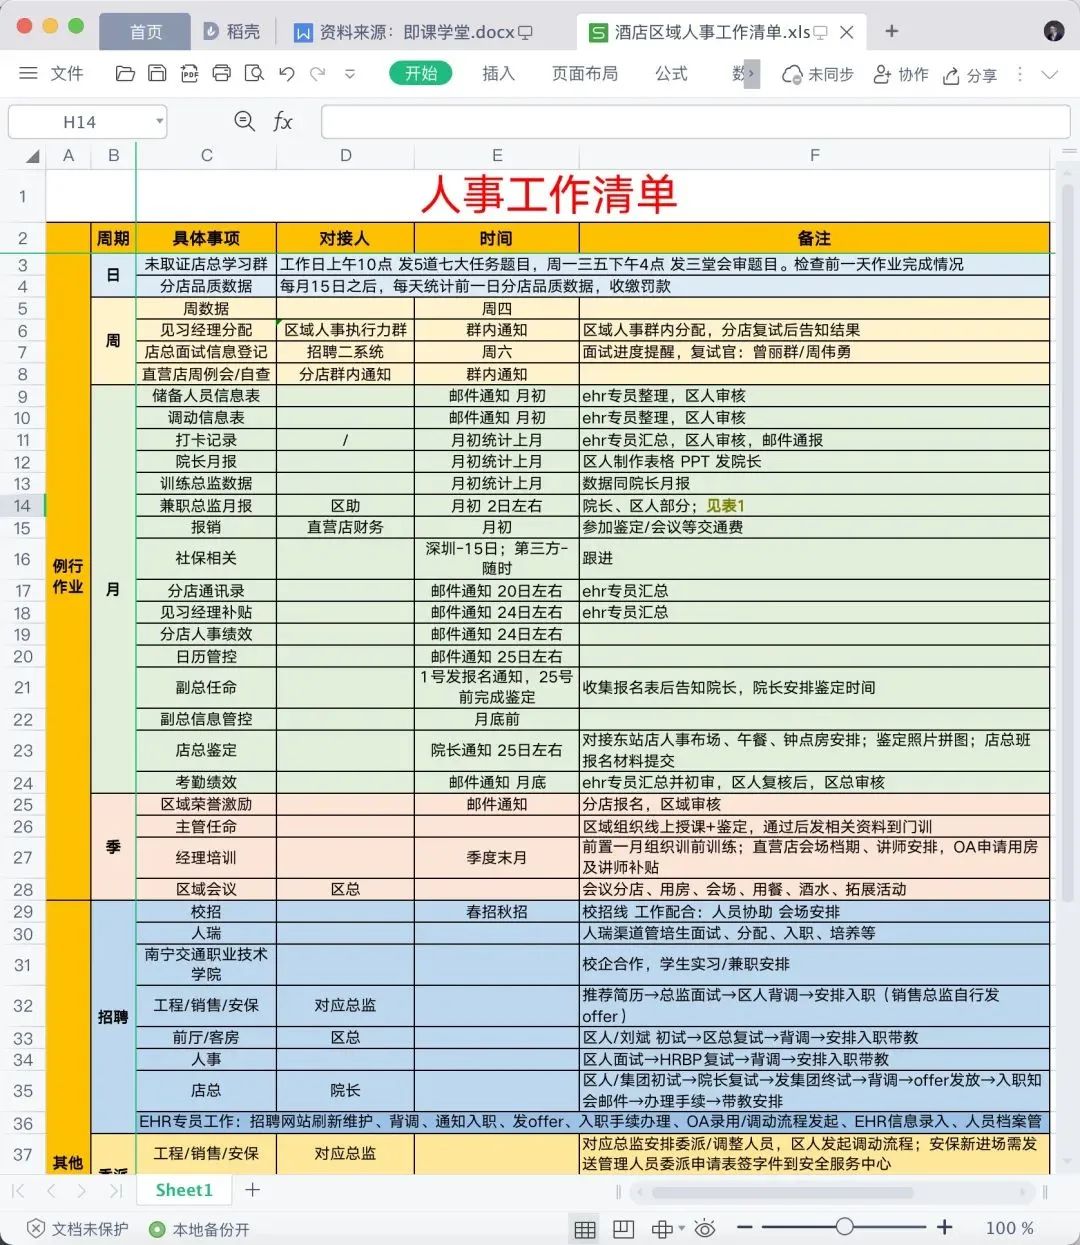
Task: Click the Save disk icon
Action: [157, 73]
